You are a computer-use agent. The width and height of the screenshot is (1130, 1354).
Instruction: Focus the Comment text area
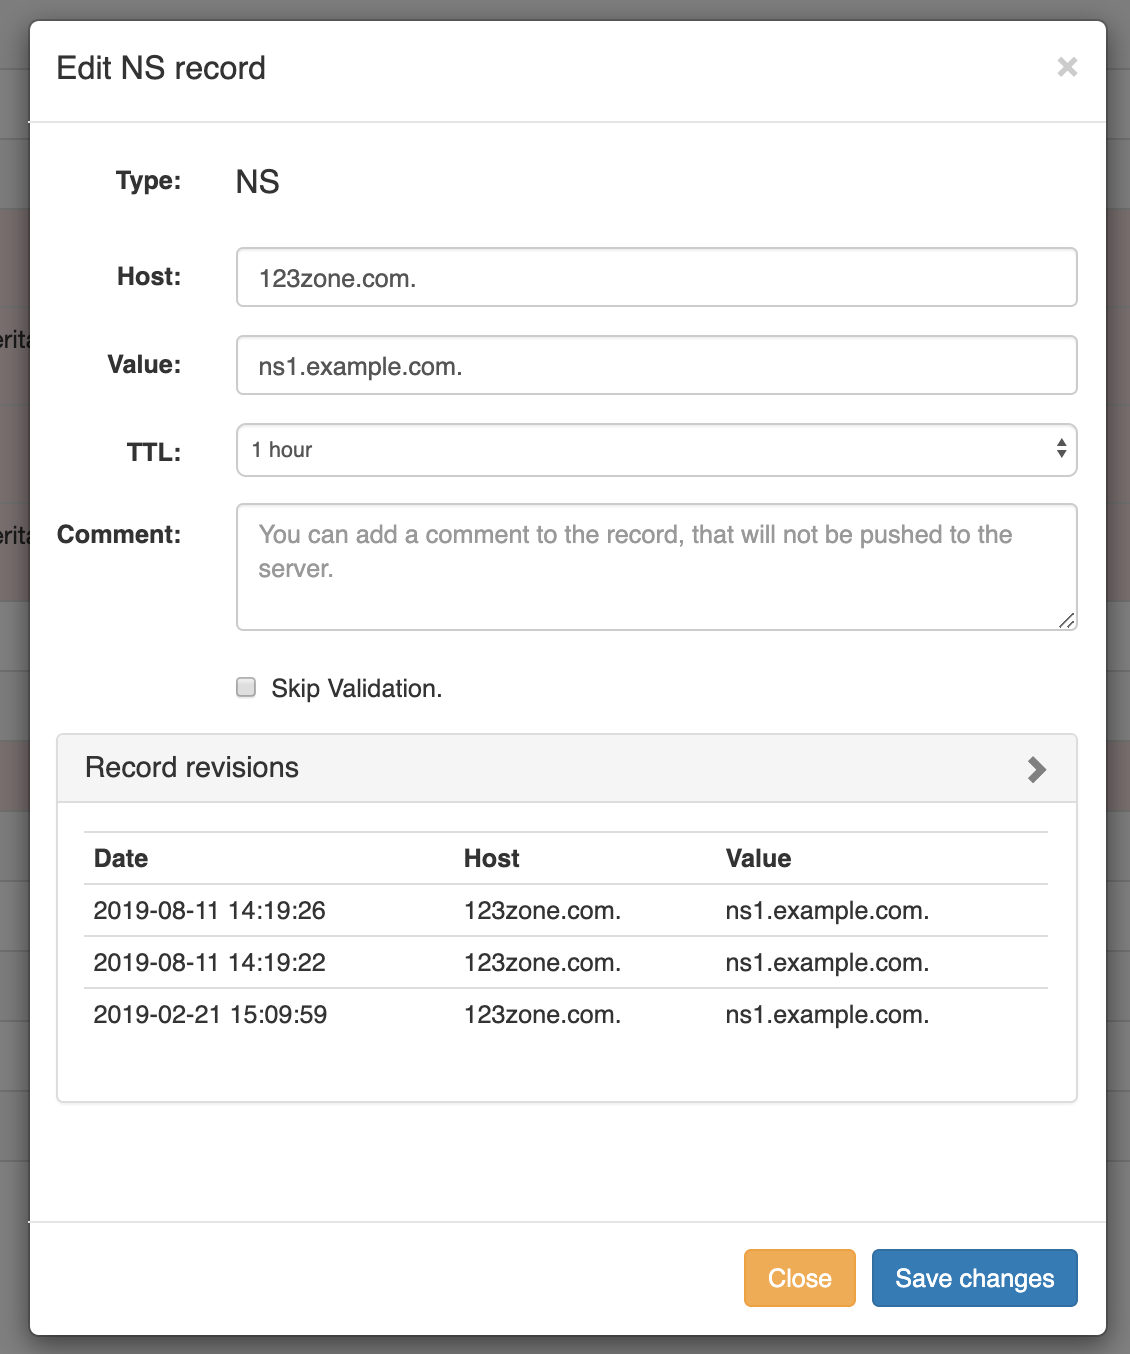pos(656,567)
